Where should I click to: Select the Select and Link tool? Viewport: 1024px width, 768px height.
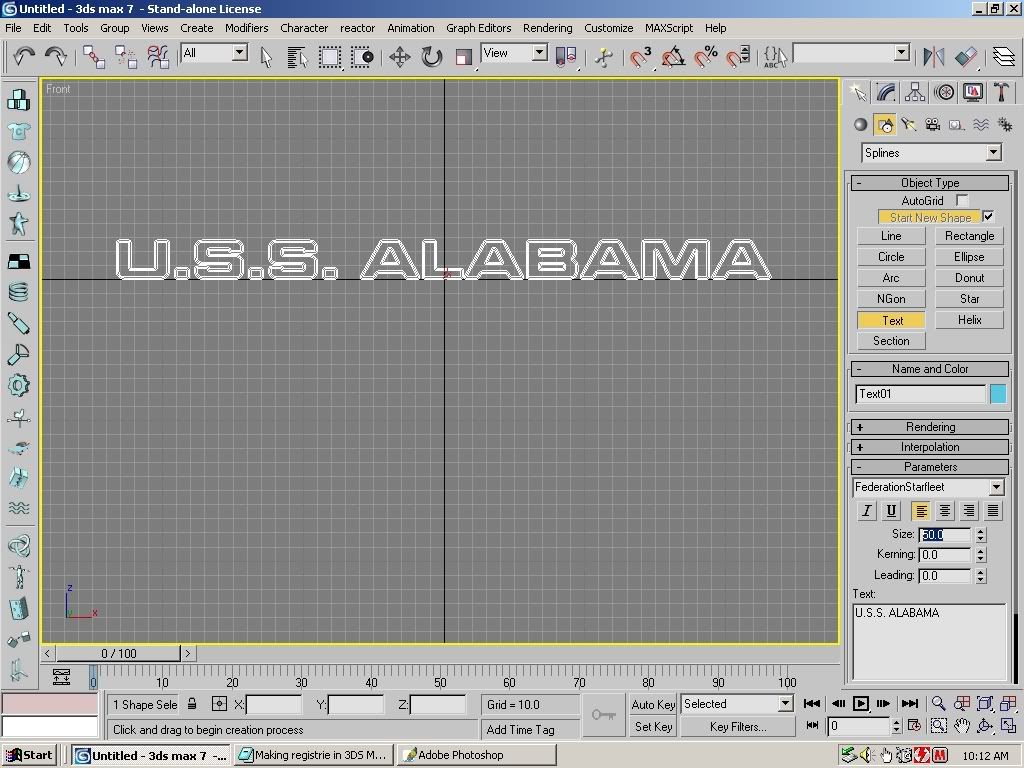point(94,57)
